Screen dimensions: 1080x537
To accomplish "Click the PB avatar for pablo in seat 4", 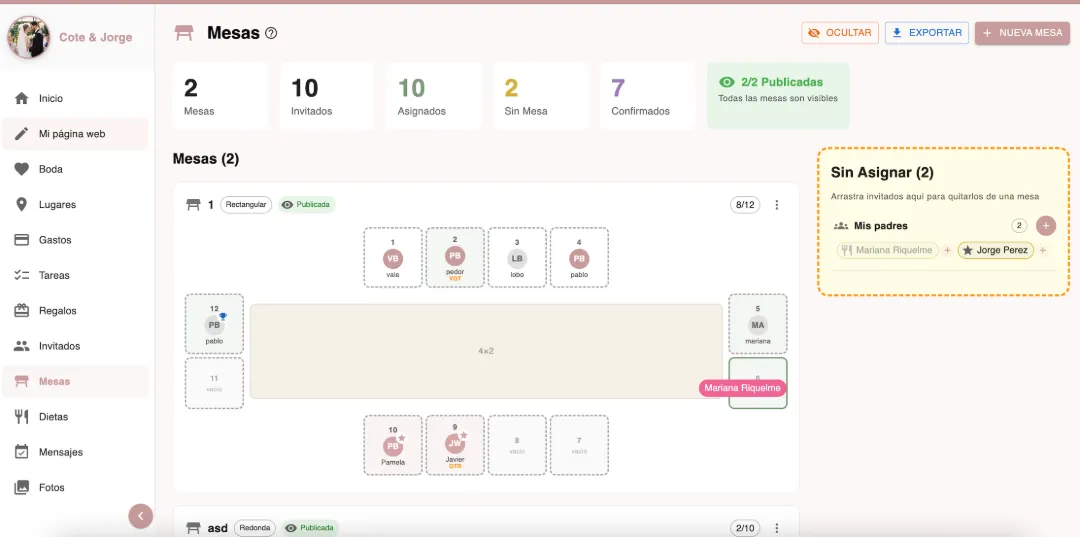I will (x=579, y=259).
